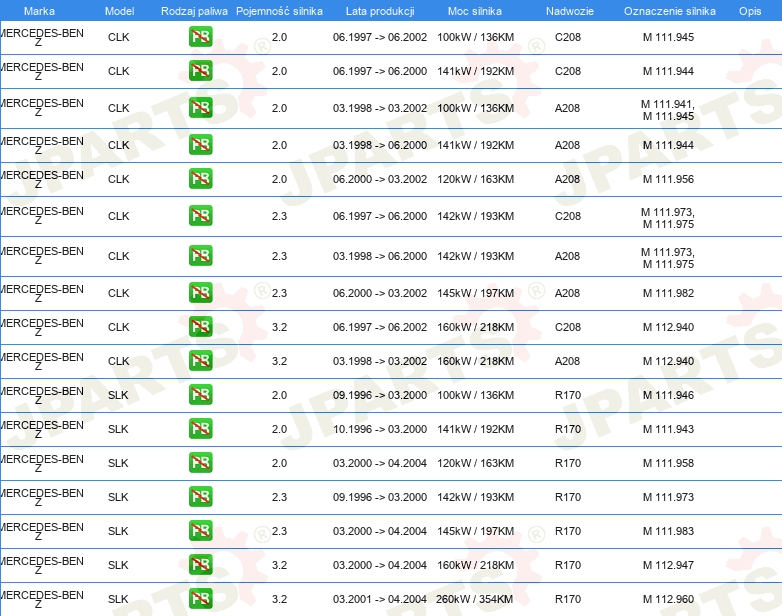Select engine code M 111.943
The image size is (782, 616).
pos(668,429)
